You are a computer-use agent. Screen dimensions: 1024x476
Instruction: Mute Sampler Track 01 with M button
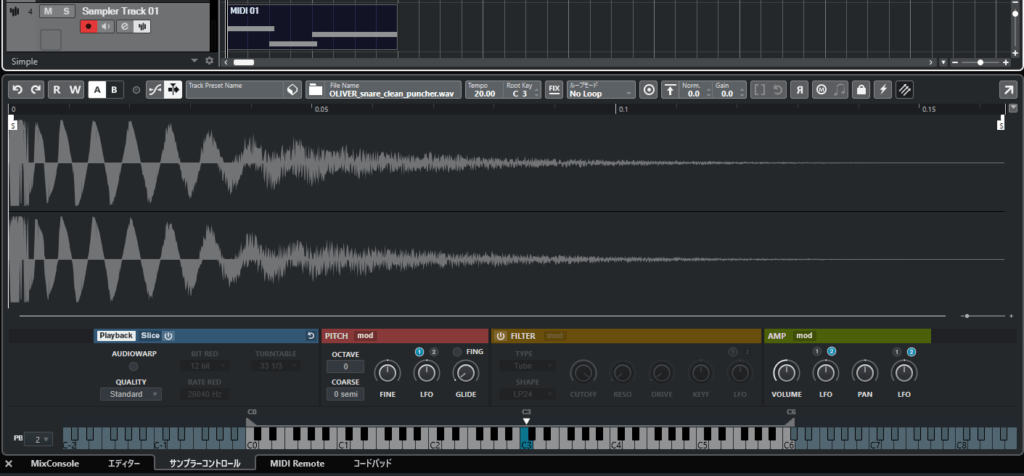(x=48, y=11)
